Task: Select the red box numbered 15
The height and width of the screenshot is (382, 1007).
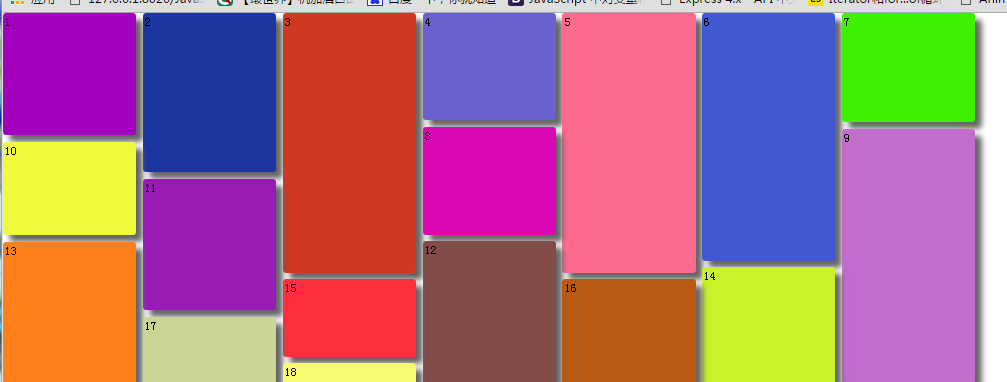Action: pos(349,318)
